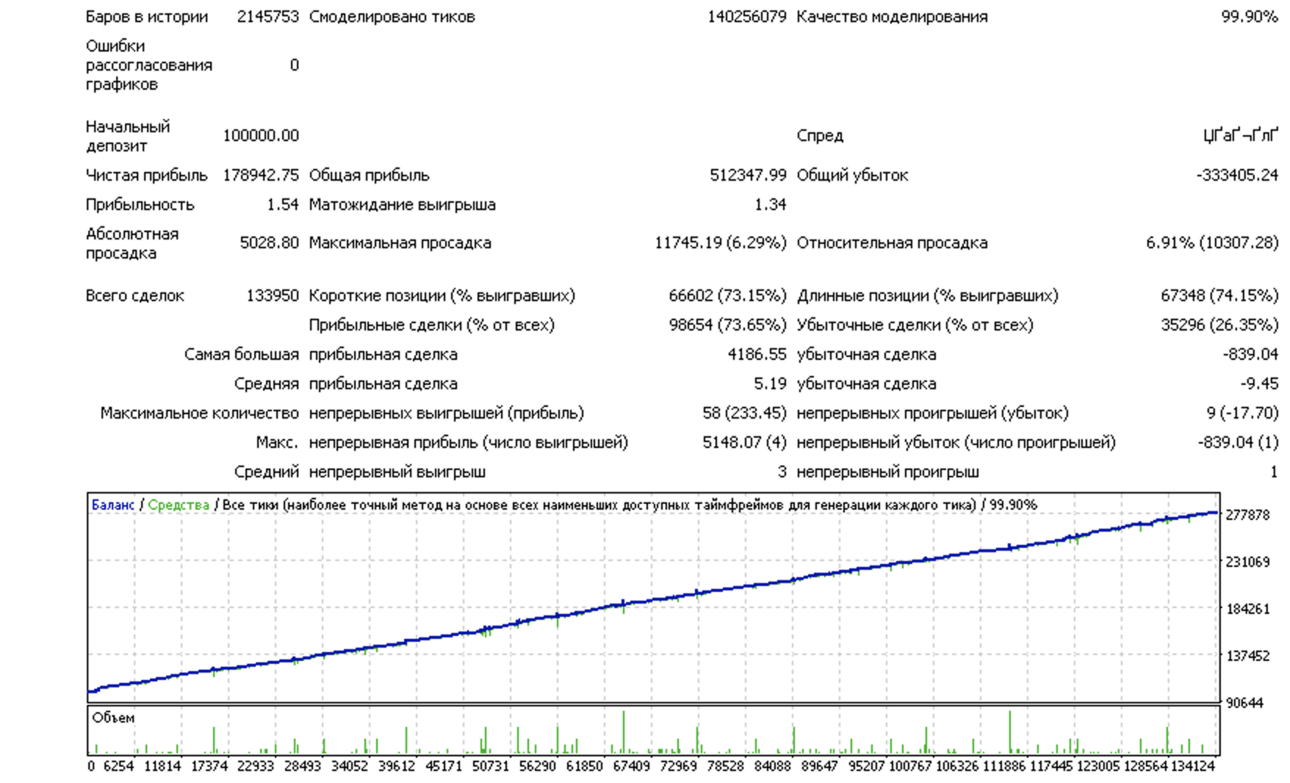The height and width of the screenshot is (783, 1290).
Task: Click the gross profit value 512347.99
Action: pyautogui.click(x=749, y=175)
